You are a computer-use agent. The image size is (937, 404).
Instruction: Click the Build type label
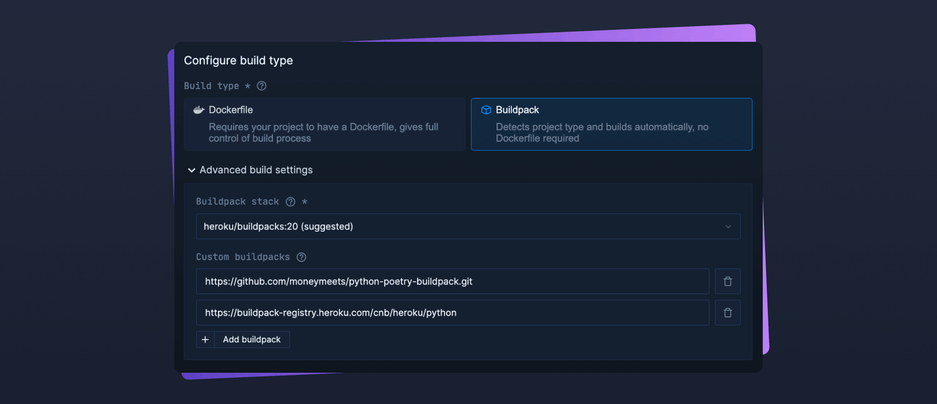[x=212, y=85]
